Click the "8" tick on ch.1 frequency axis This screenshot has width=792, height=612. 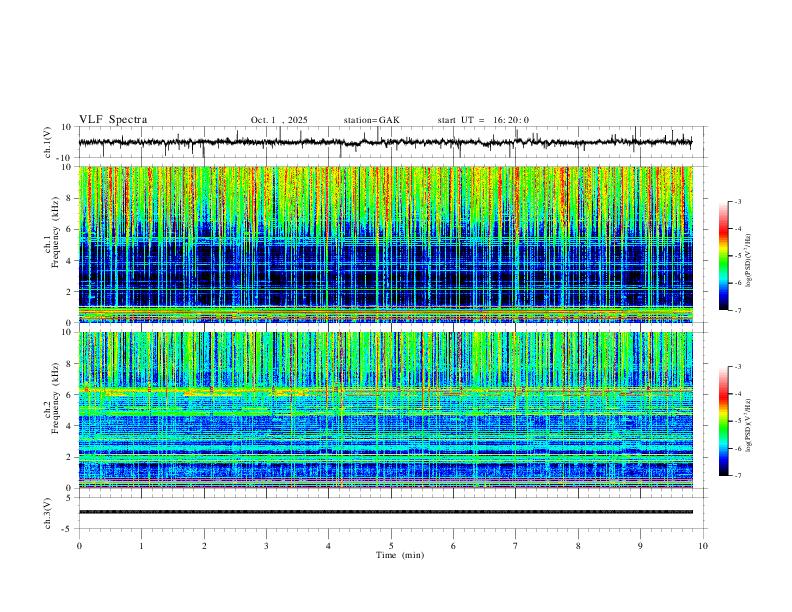tap(70, 198)
